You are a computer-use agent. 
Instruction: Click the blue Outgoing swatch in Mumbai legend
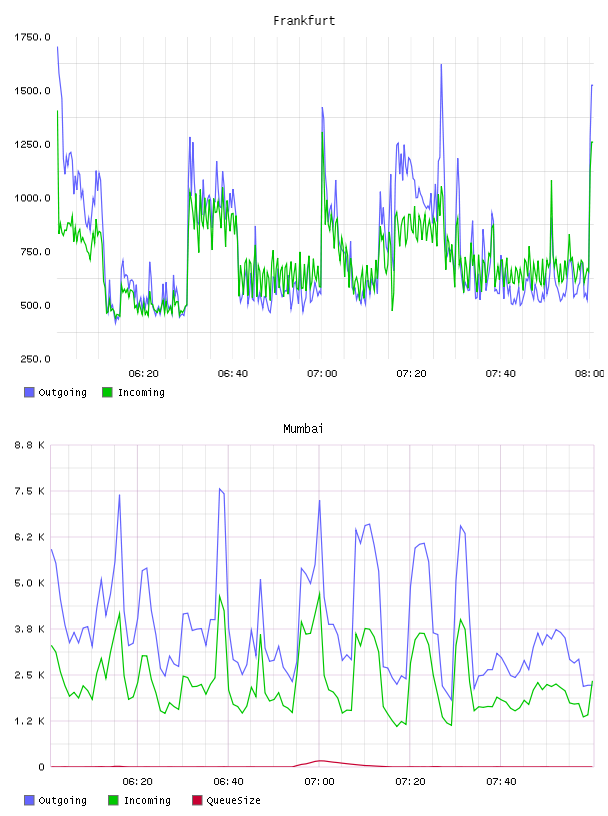[29, 800]
